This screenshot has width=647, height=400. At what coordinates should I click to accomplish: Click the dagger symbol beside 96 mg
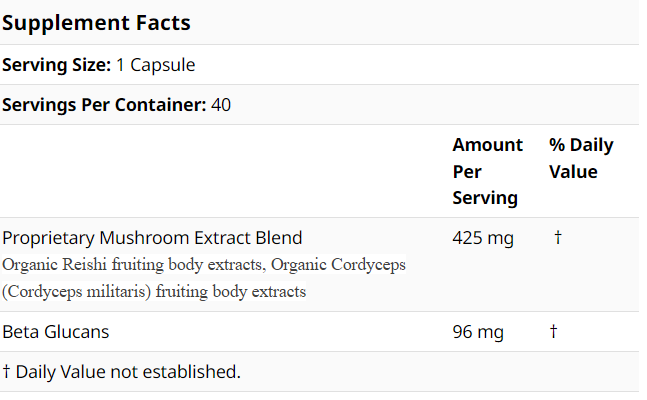[x=553, y=331]
